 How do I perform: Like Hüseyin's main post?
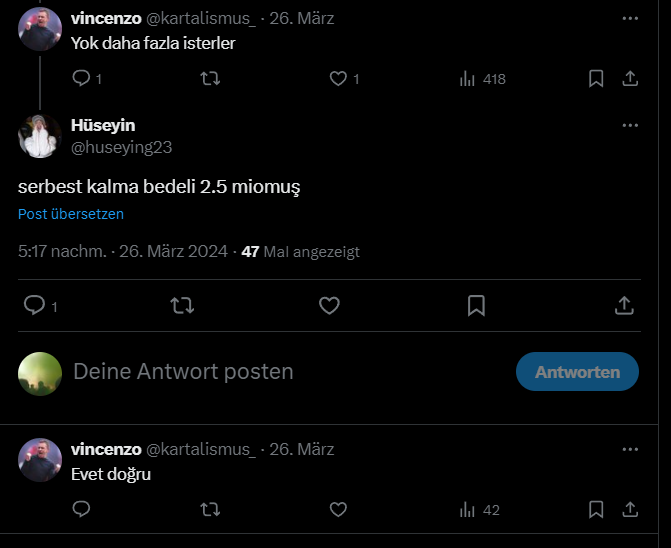pyautogui.click(x=329, y=305)
